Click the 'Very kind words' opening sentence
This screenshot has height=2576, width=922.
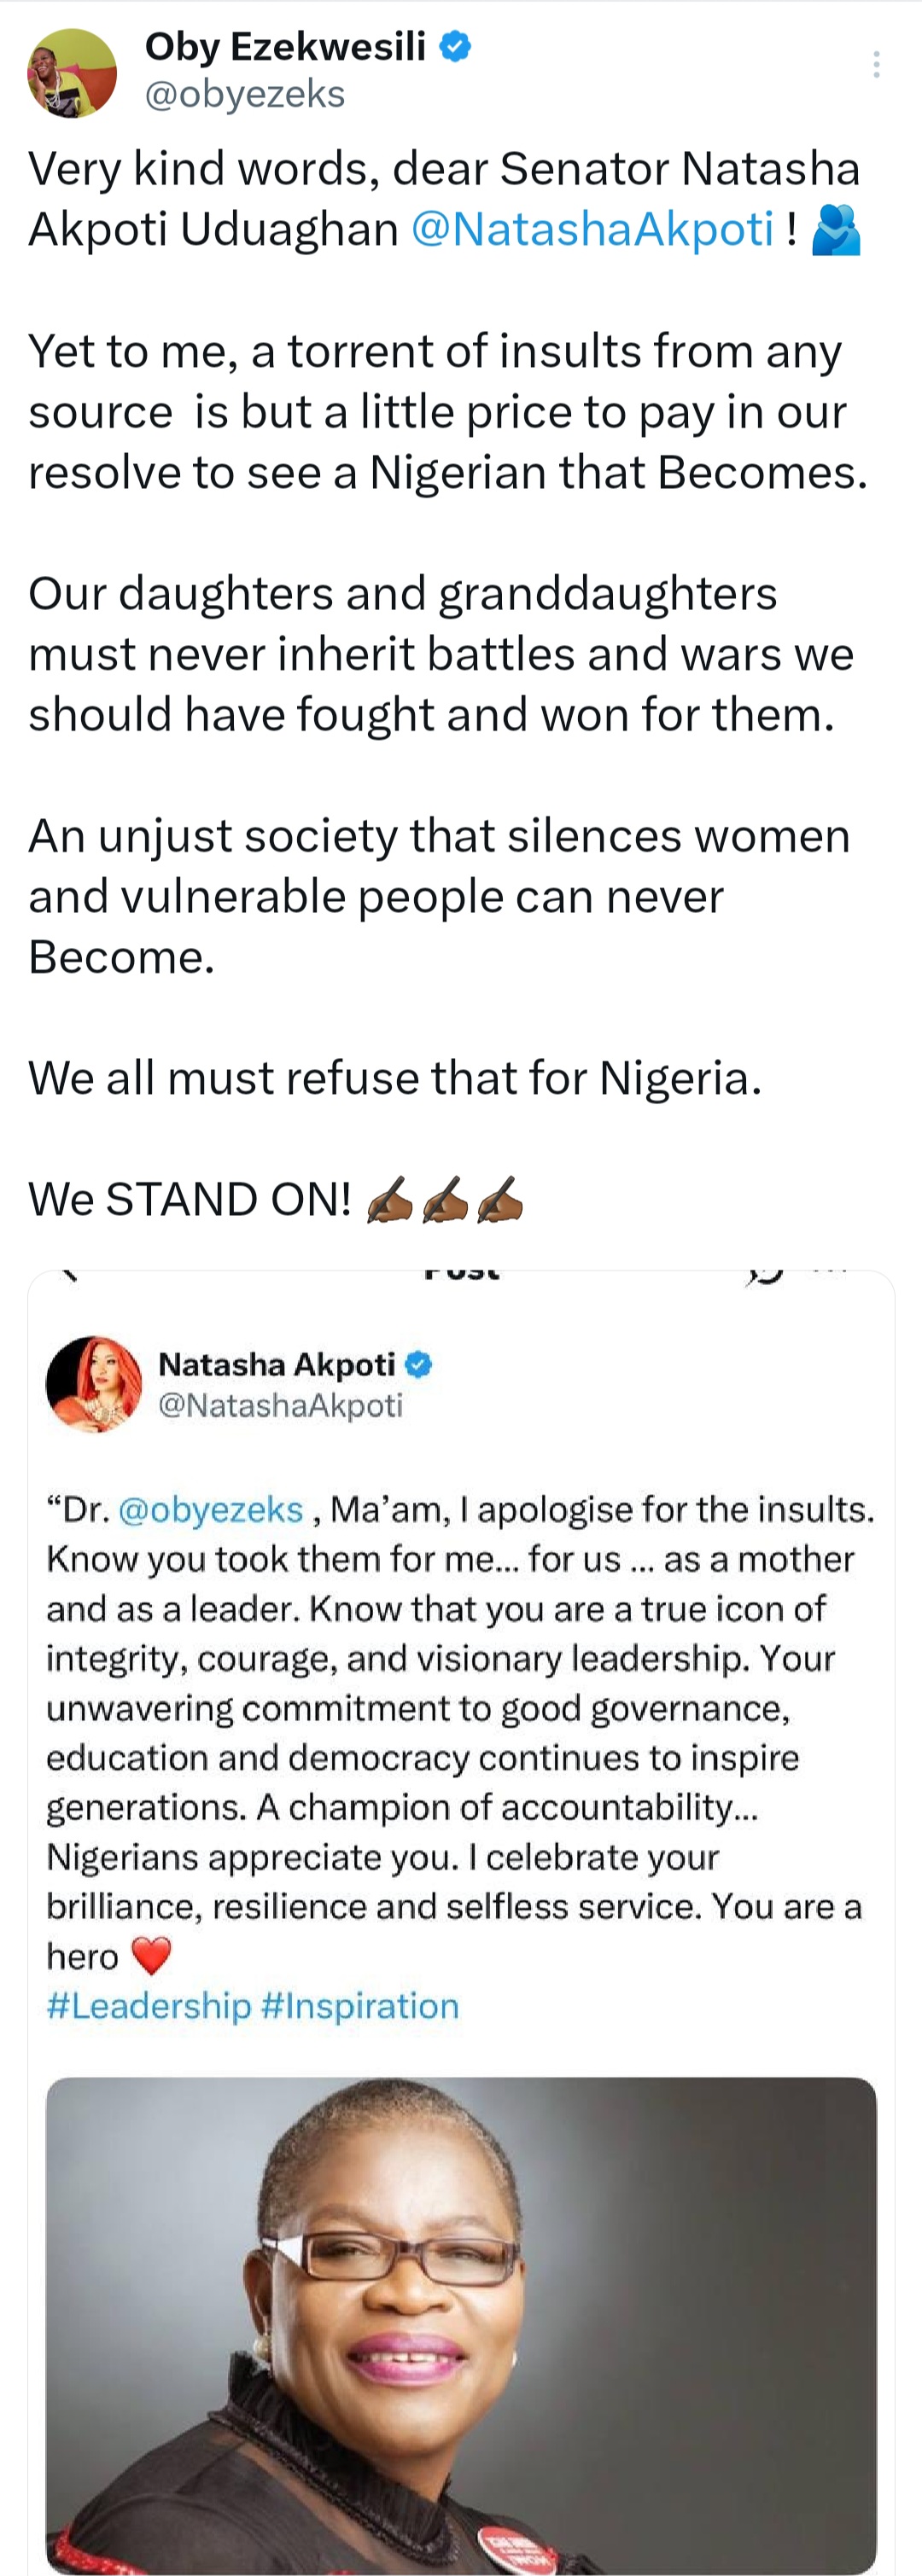pyautogui.click(x=444, y=169)
